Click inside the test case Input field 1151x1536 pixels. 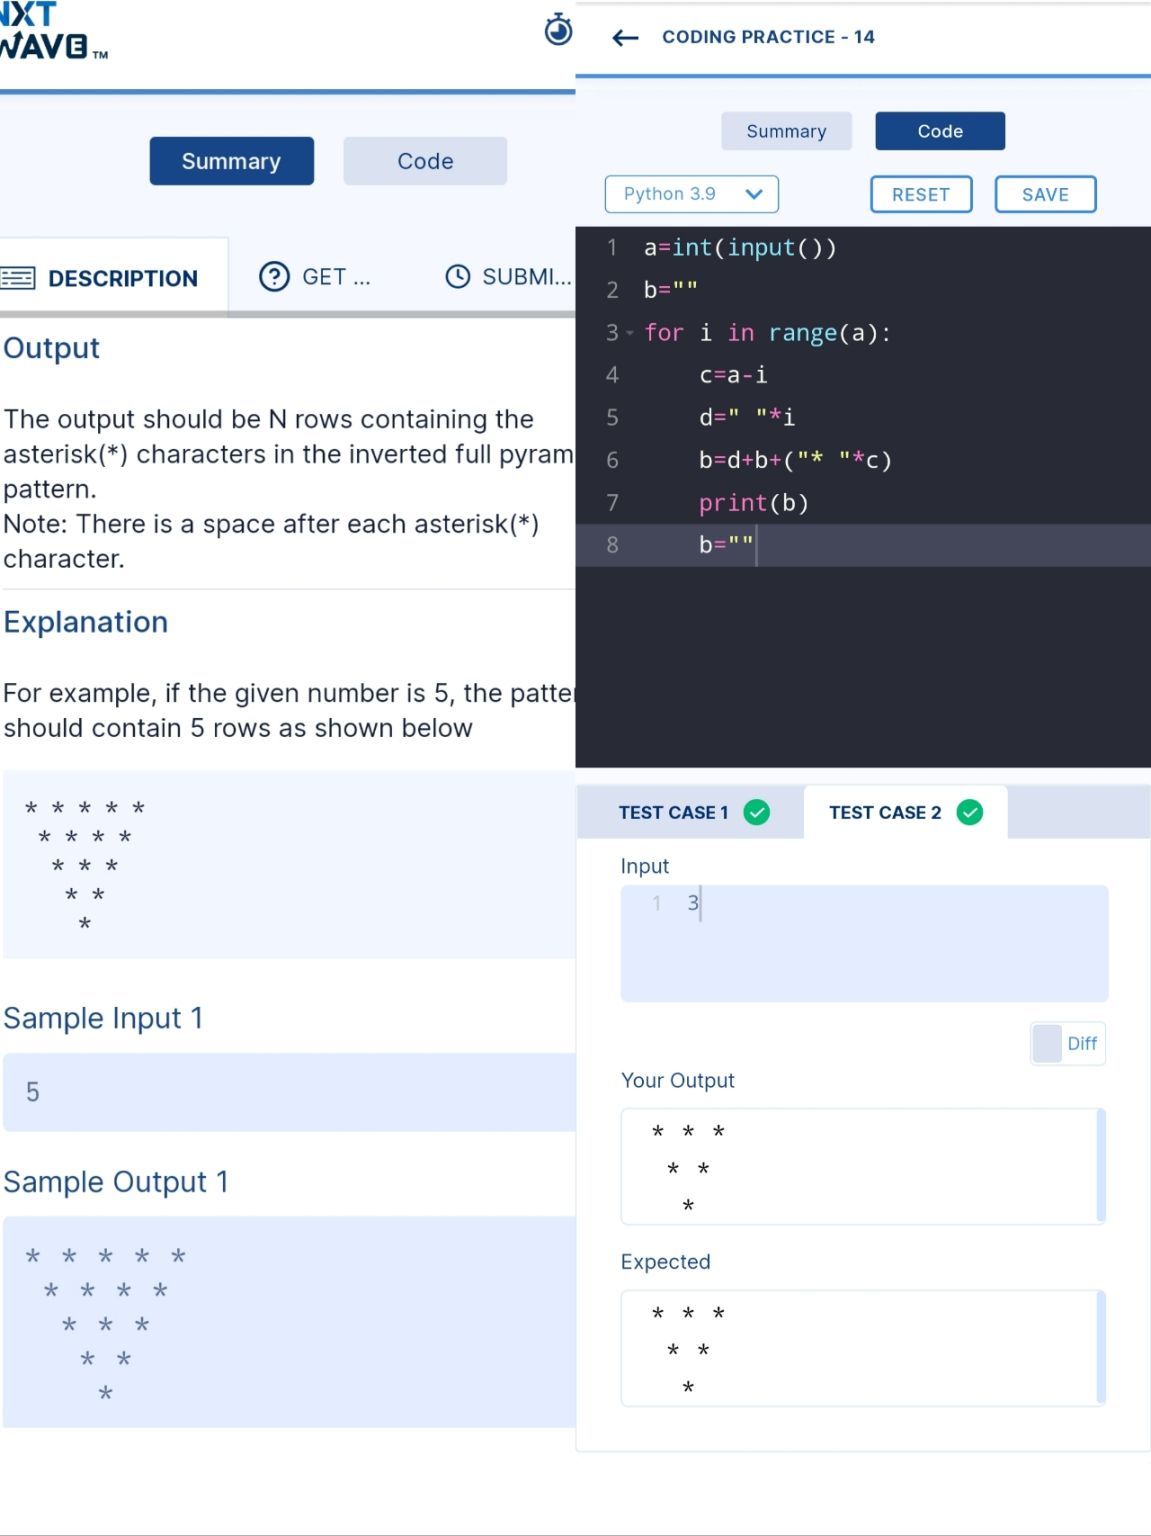click(x=864, y=942)
